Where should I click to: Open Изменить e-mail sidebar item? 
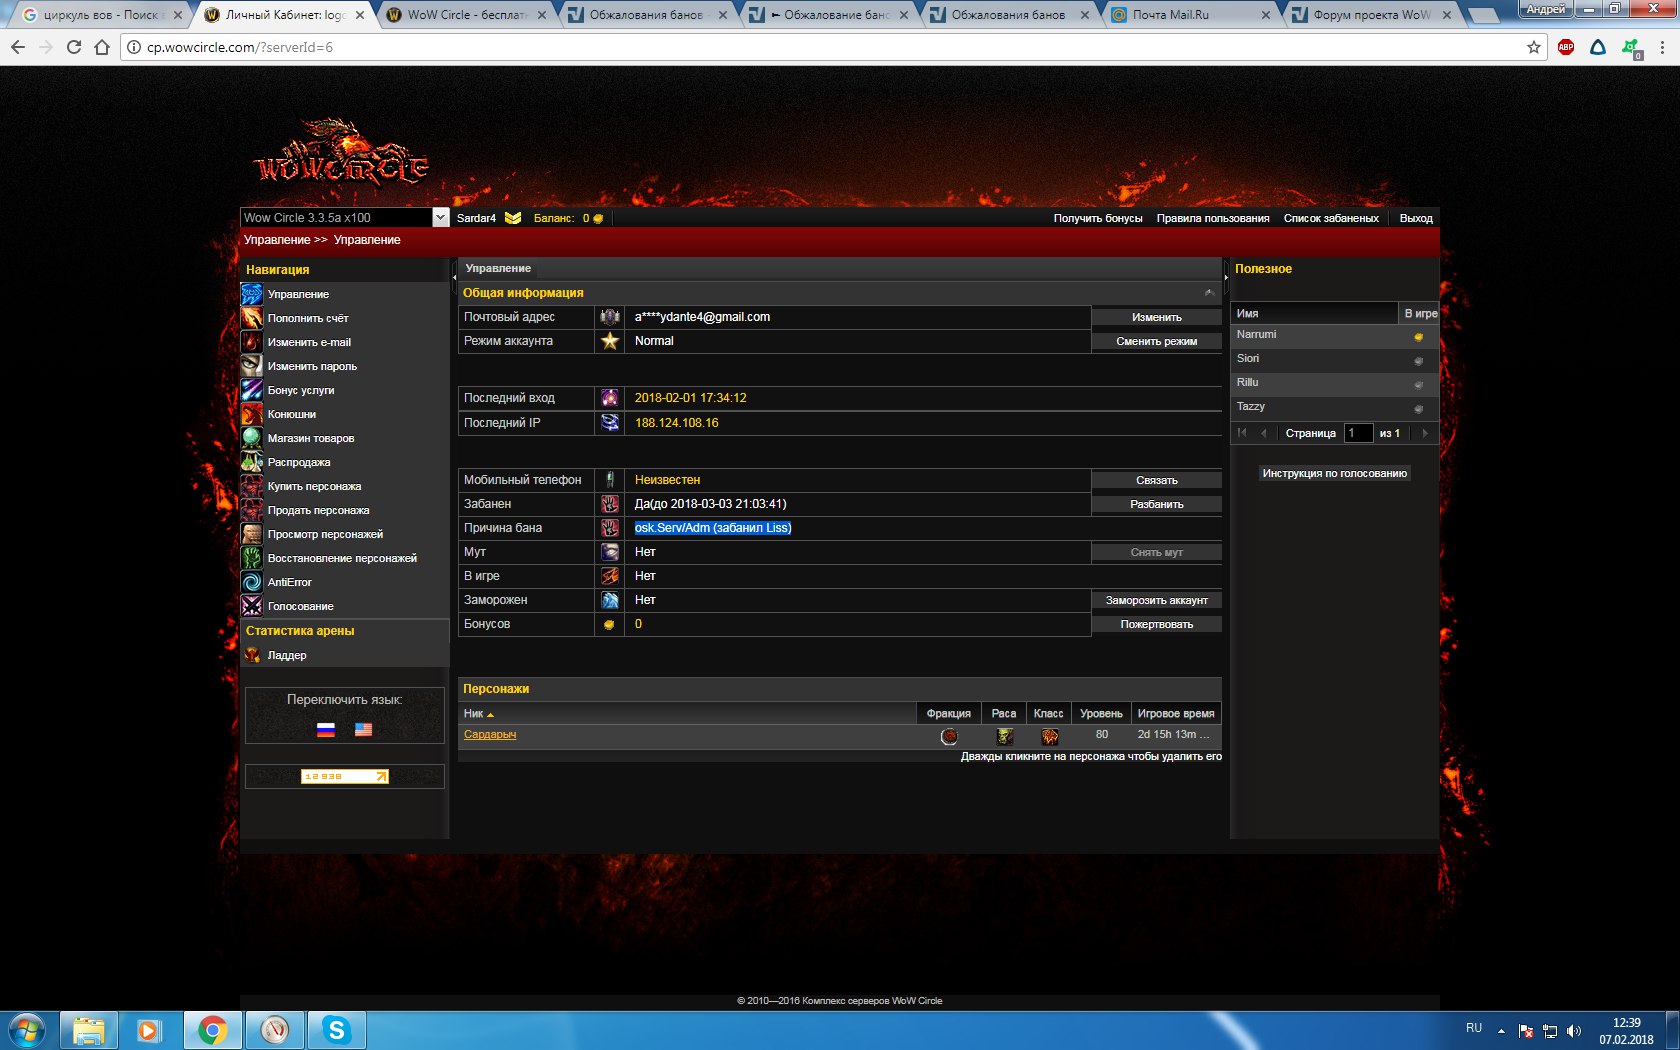[309, 342]
